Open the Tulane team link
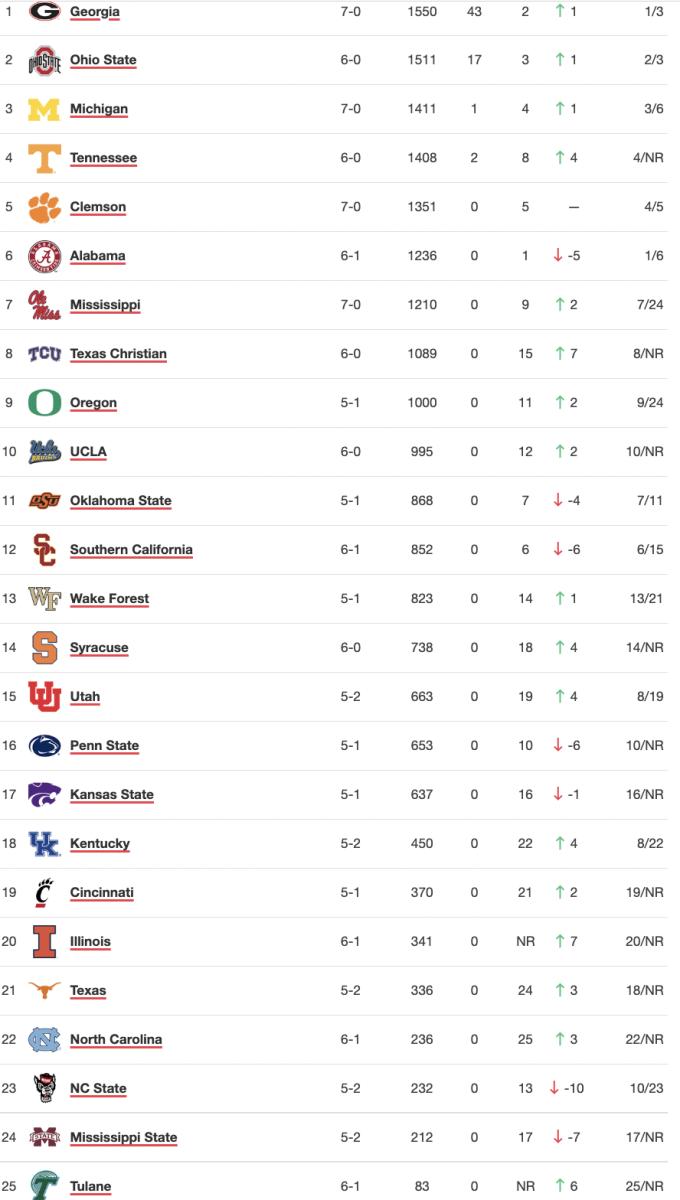Screen dimensions: 680x1200 (90, 1187)
